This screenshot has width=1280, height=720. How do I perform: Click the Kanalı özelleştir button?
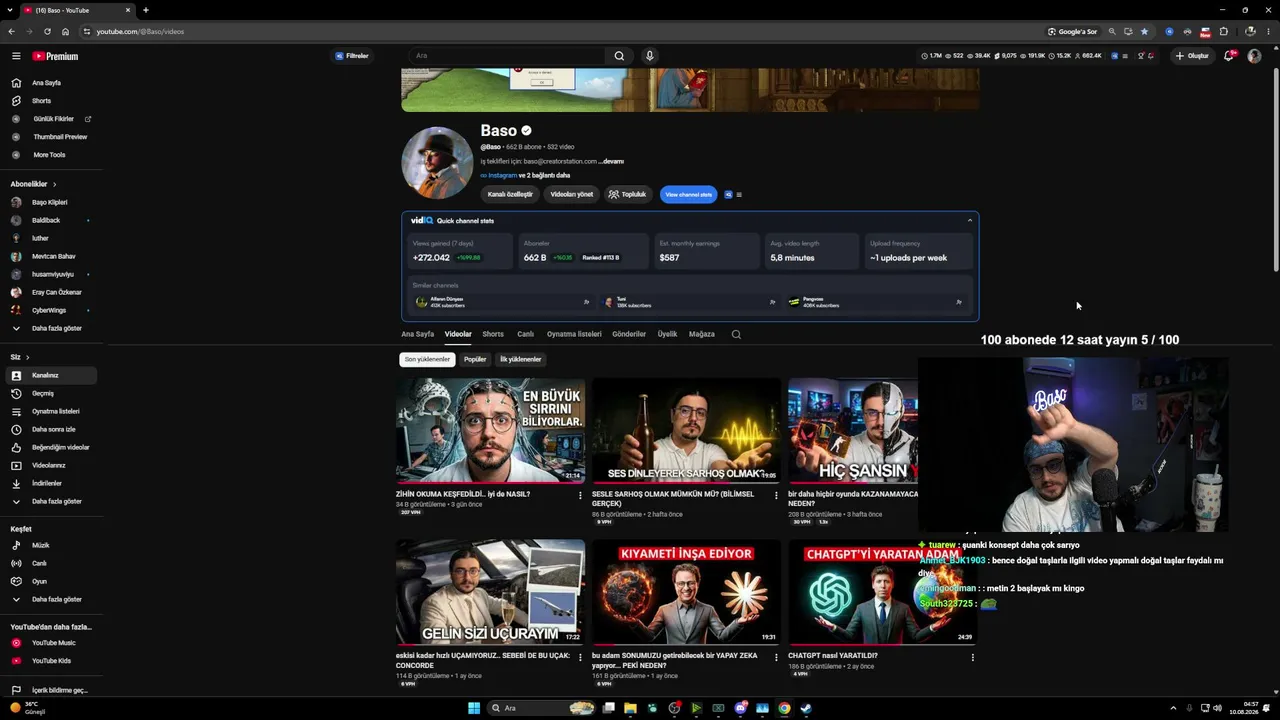[510, 194]
